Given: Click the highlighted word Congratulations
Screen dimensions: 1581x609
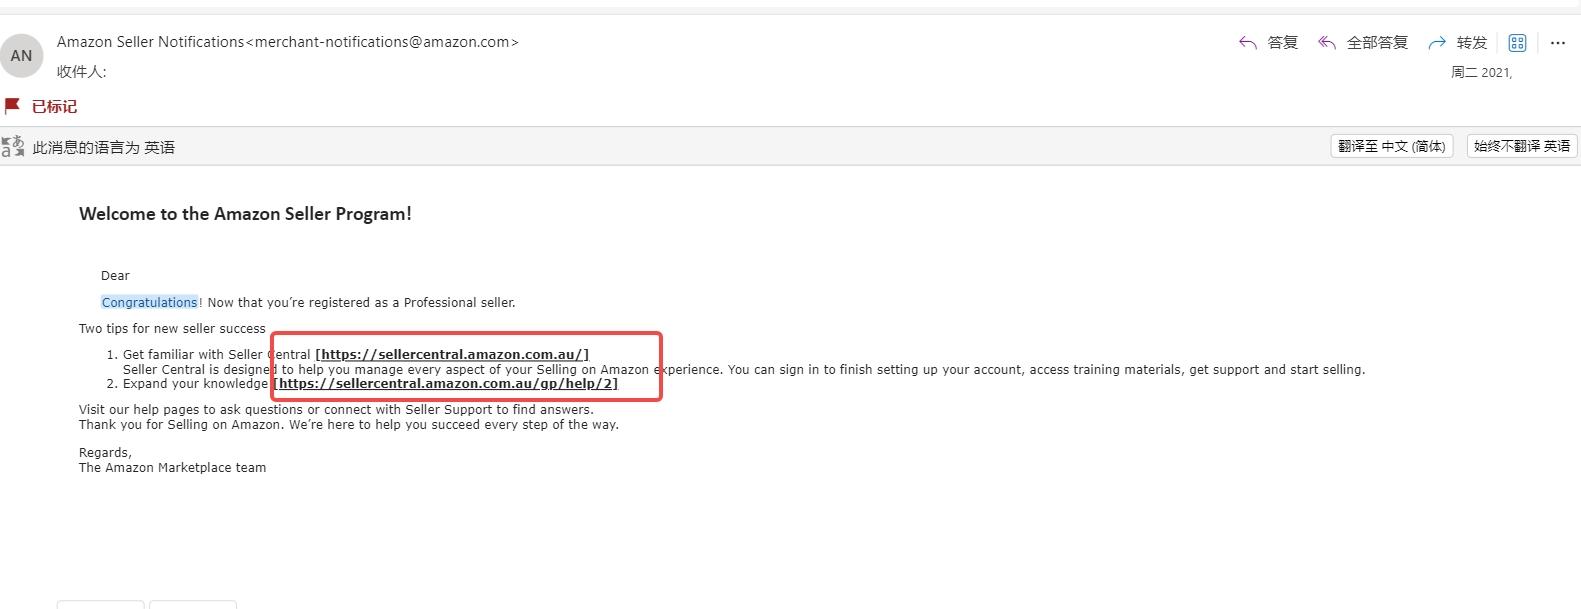Looking at the screenshot, I should (x=150, y=303).
